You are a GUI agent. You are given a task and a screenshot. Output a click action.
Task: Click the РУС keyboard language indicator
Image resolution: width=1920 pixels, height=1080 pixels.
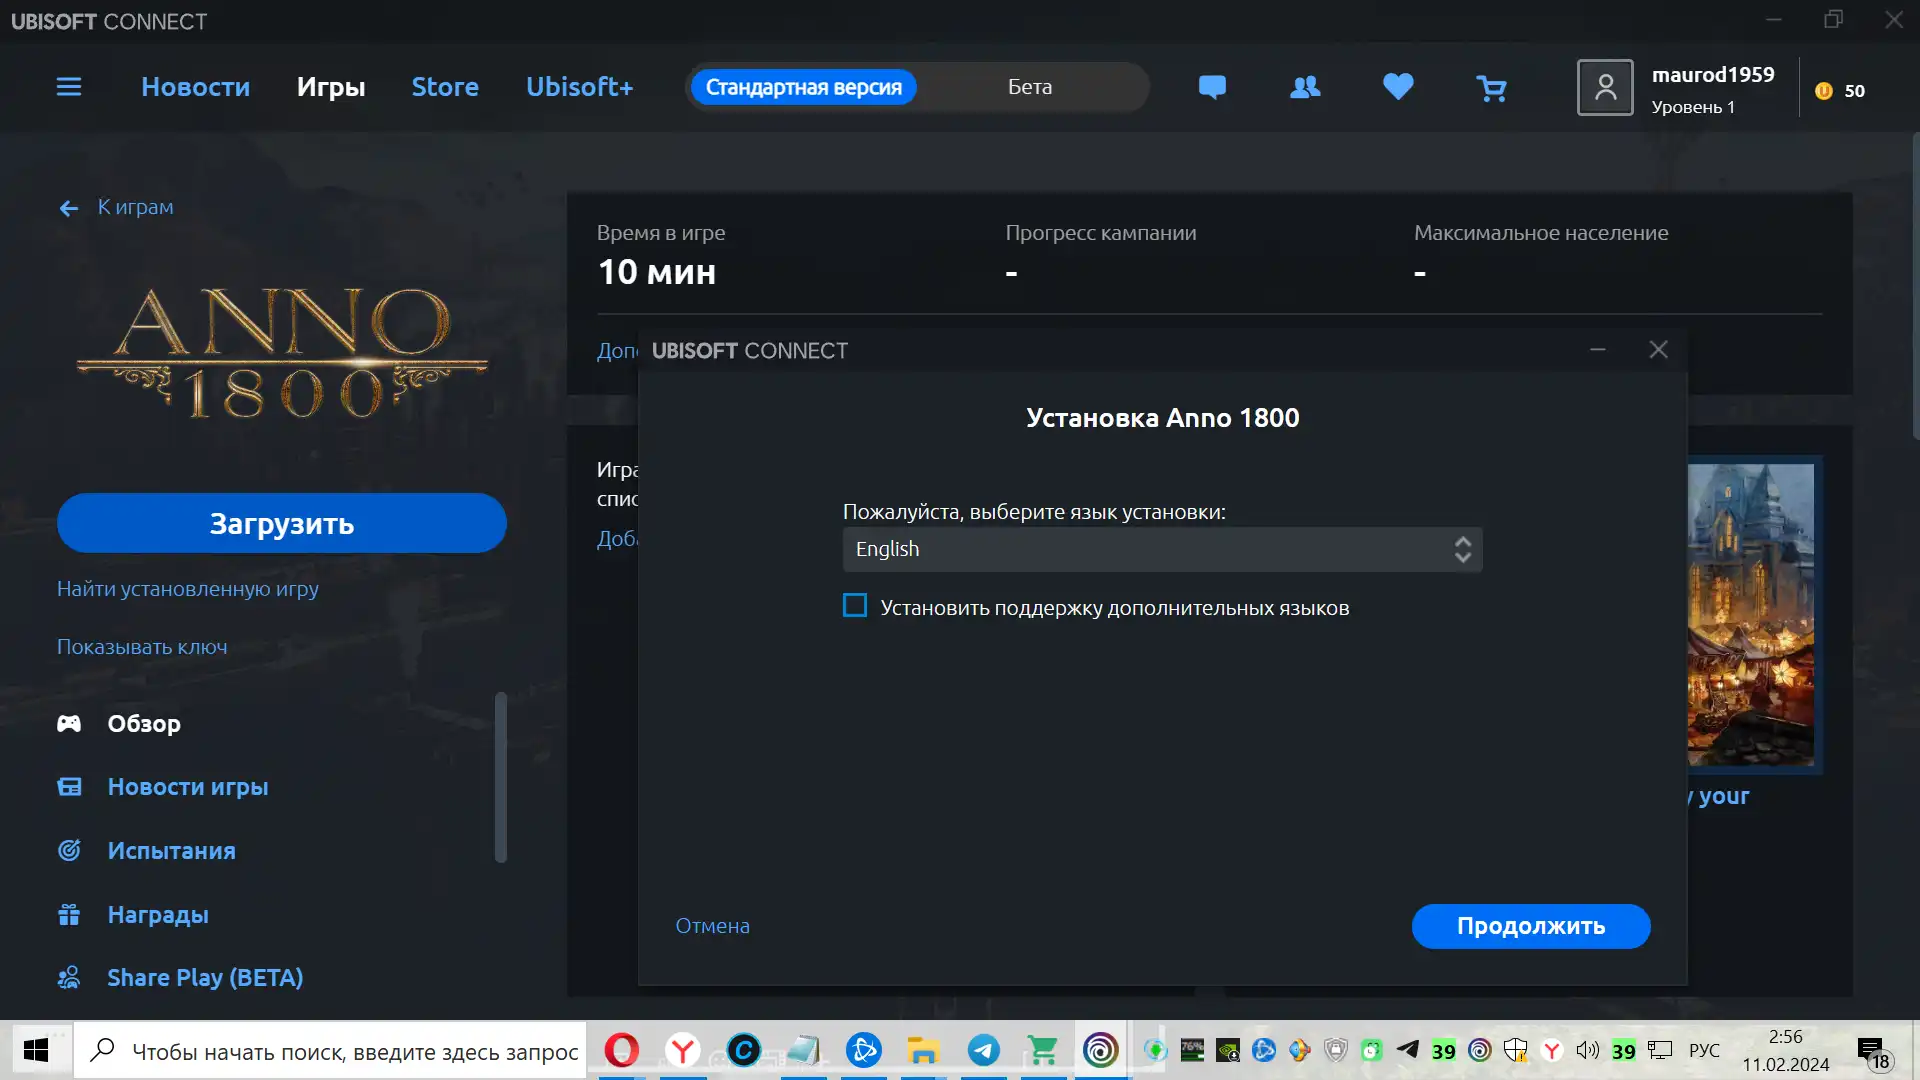tap(1704, 1050)
